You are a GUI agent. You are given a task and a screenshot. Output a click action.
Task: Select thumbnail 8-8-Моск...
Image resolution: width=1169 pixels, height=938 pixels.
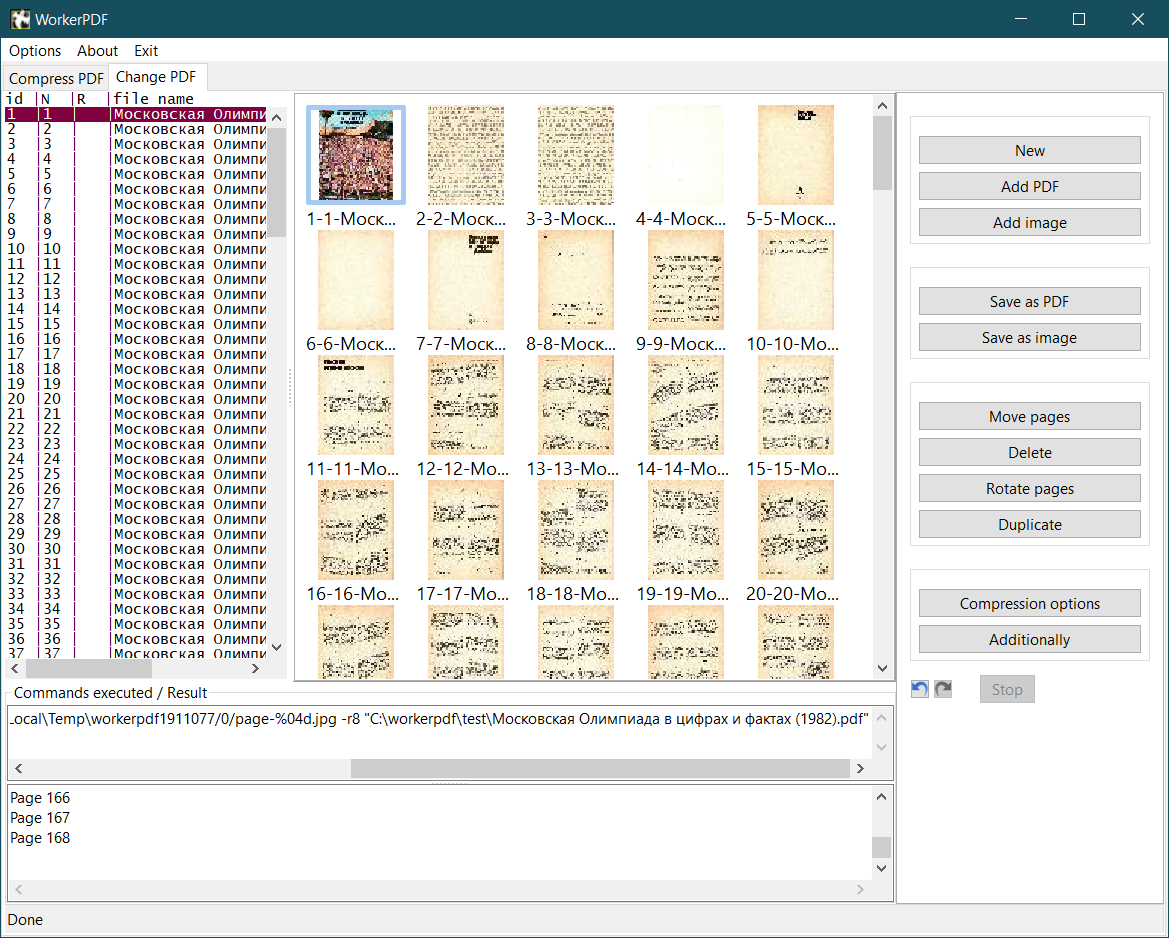(576, 280)
